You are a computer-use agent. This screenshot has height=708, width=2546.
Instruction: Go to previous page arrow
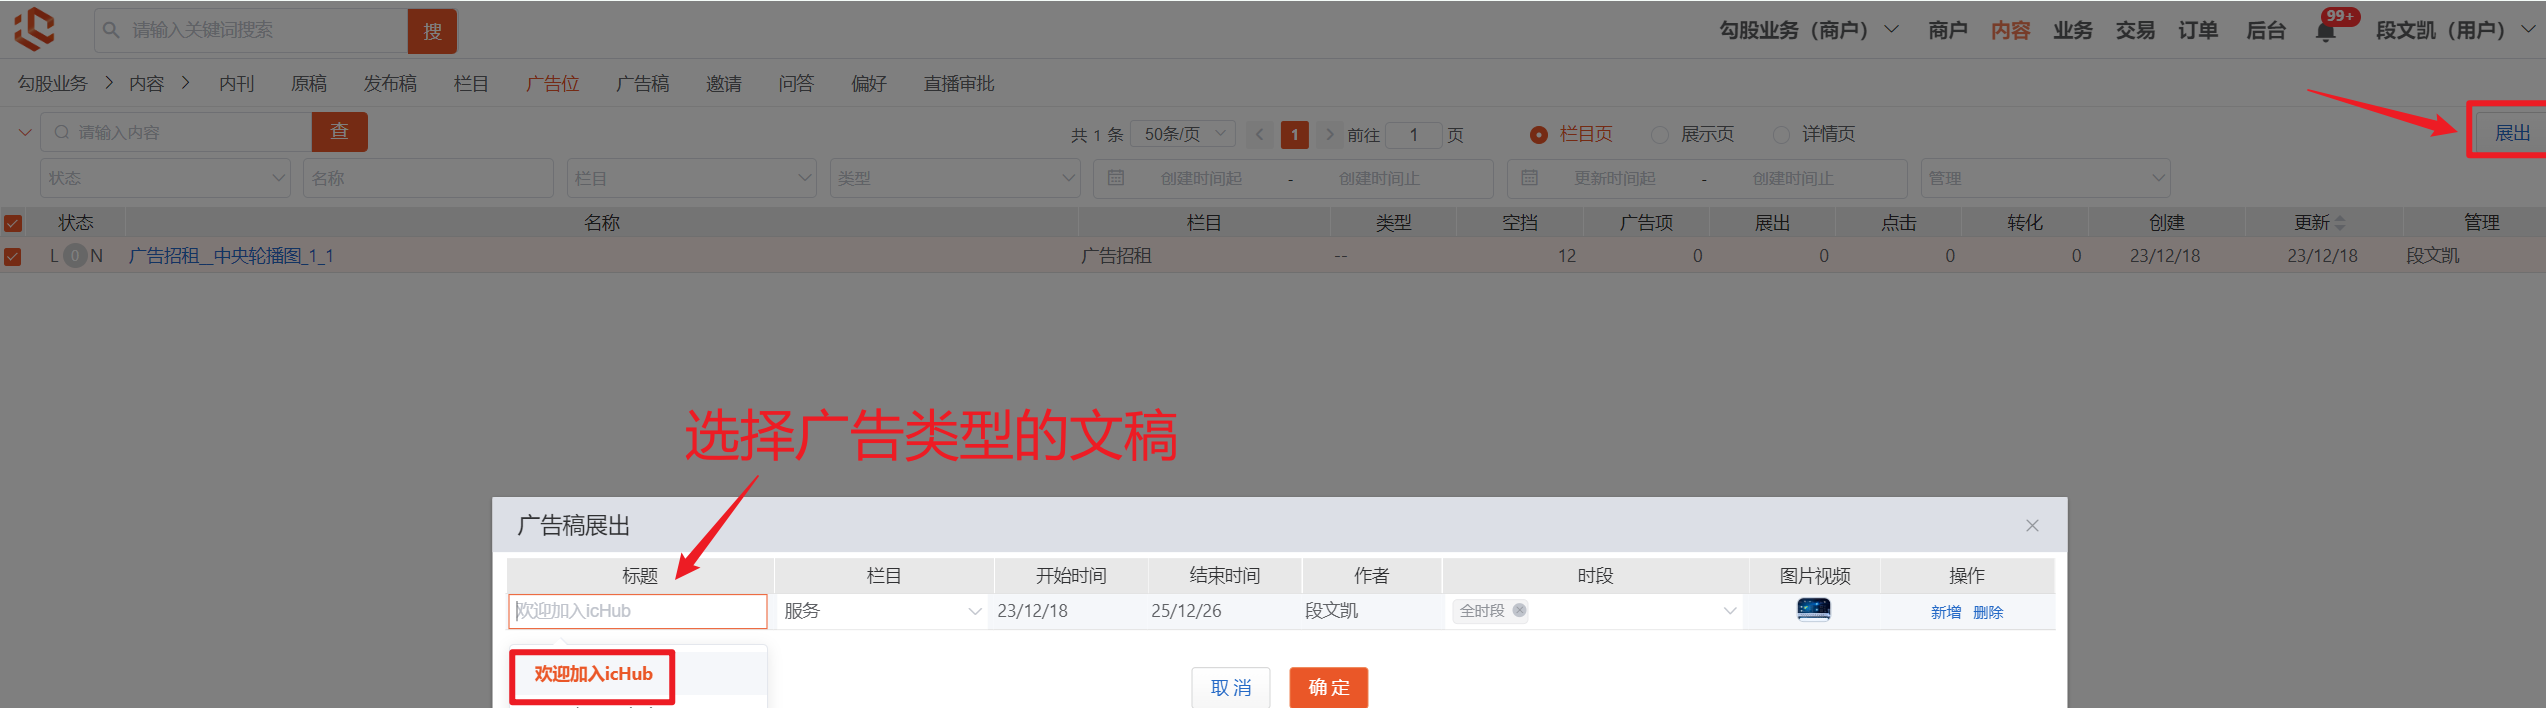(1260, 134)
